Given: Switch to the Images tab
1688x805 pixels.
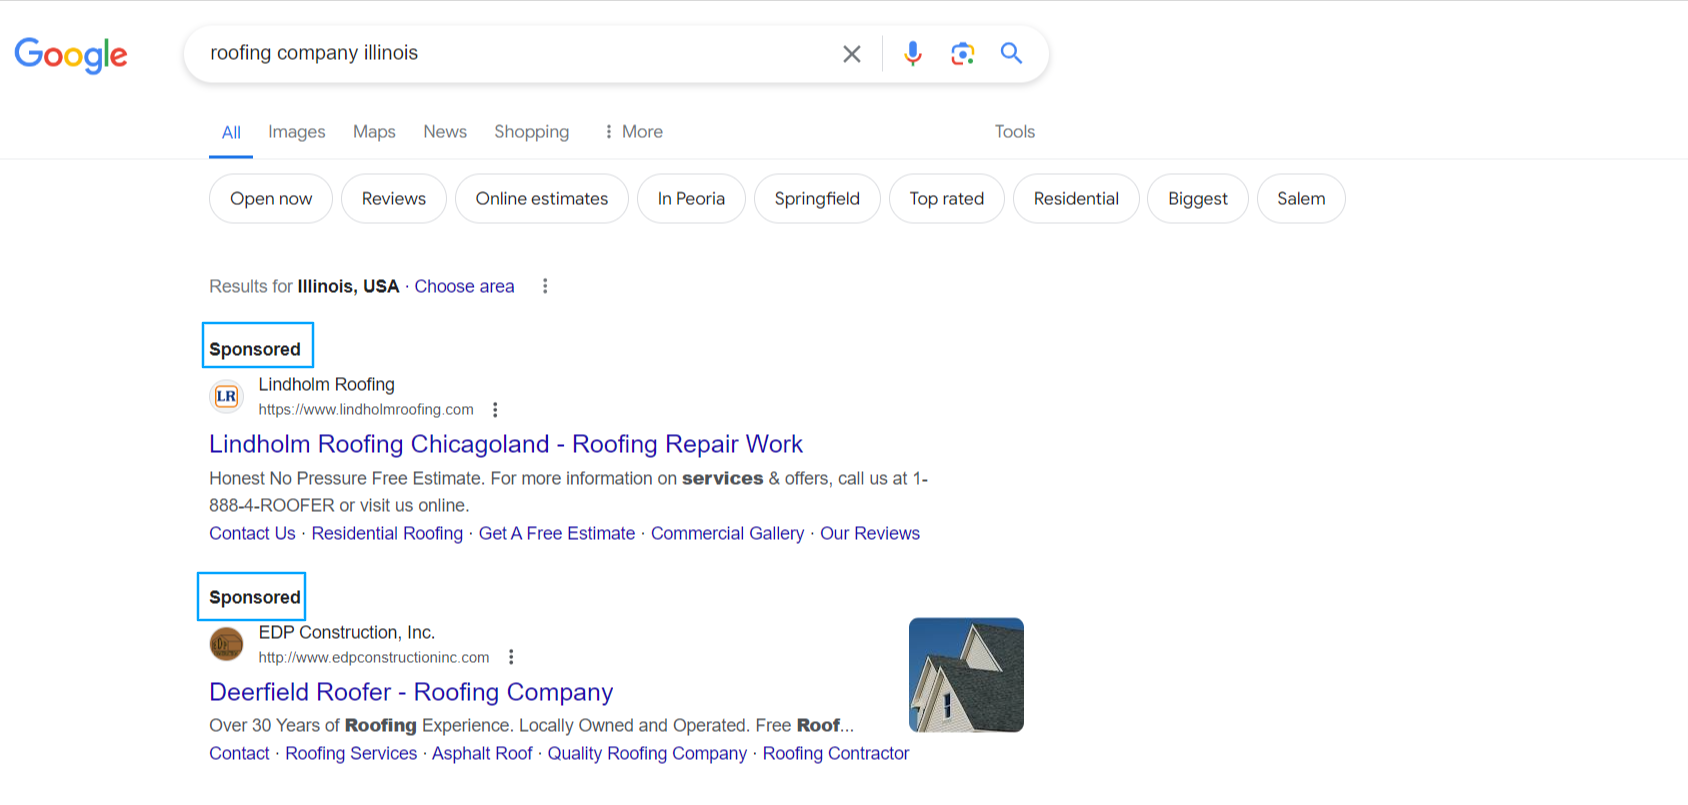Looking at the screenshot, I should point(297,132).
